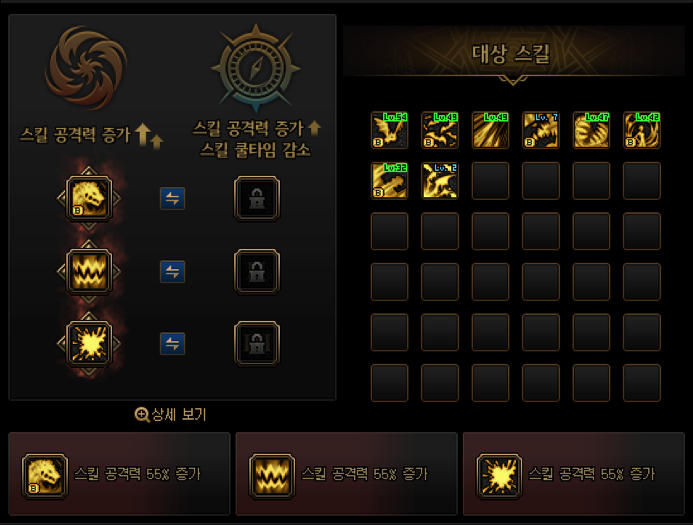The height and width of the screenshot is (525, 693).
Task: Open explosion skill 55% attack increase panel
Action: 574,474
